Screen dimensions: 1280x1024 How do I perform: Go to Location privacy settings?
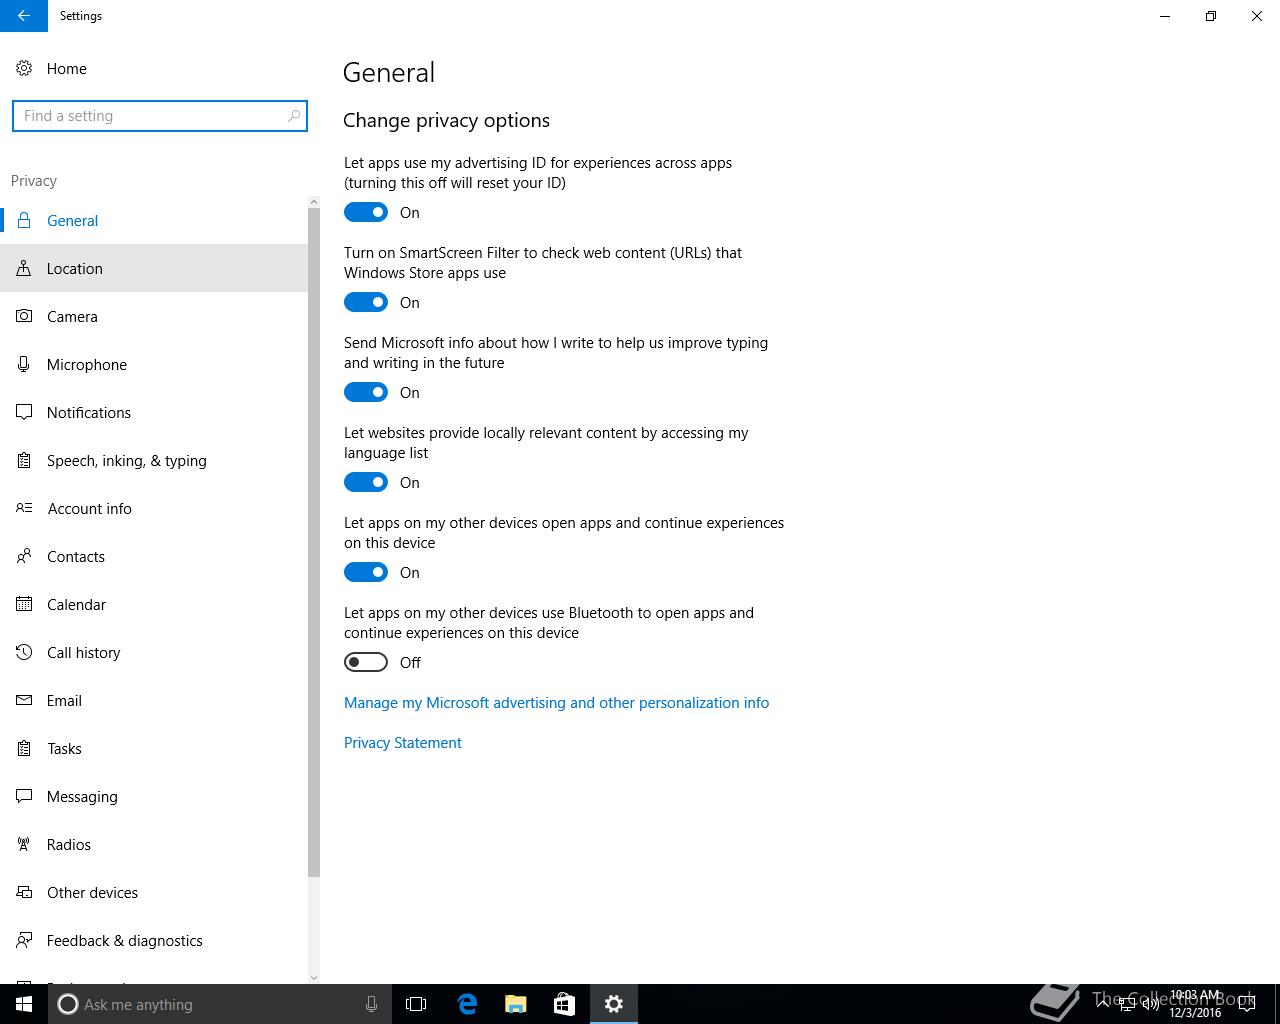pos(154,268)
